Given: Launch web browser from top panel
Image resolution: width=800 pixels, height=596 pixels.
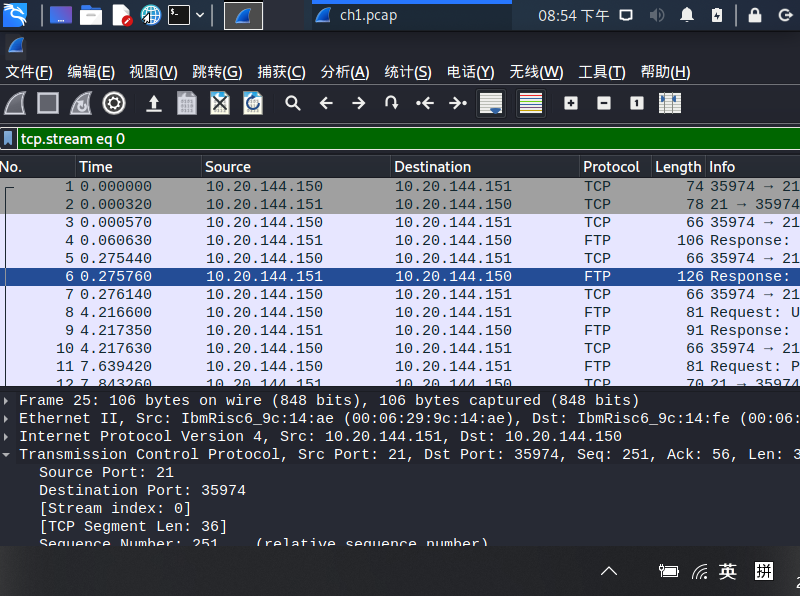Looking at the screenshot, I should (151, 15).
